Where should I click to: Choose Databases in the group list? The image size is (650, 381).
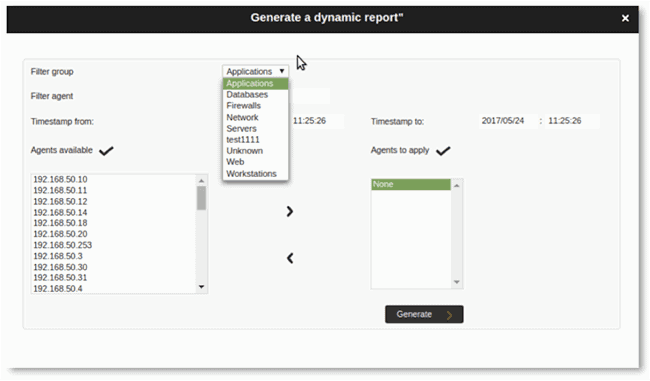click(255, 95)
